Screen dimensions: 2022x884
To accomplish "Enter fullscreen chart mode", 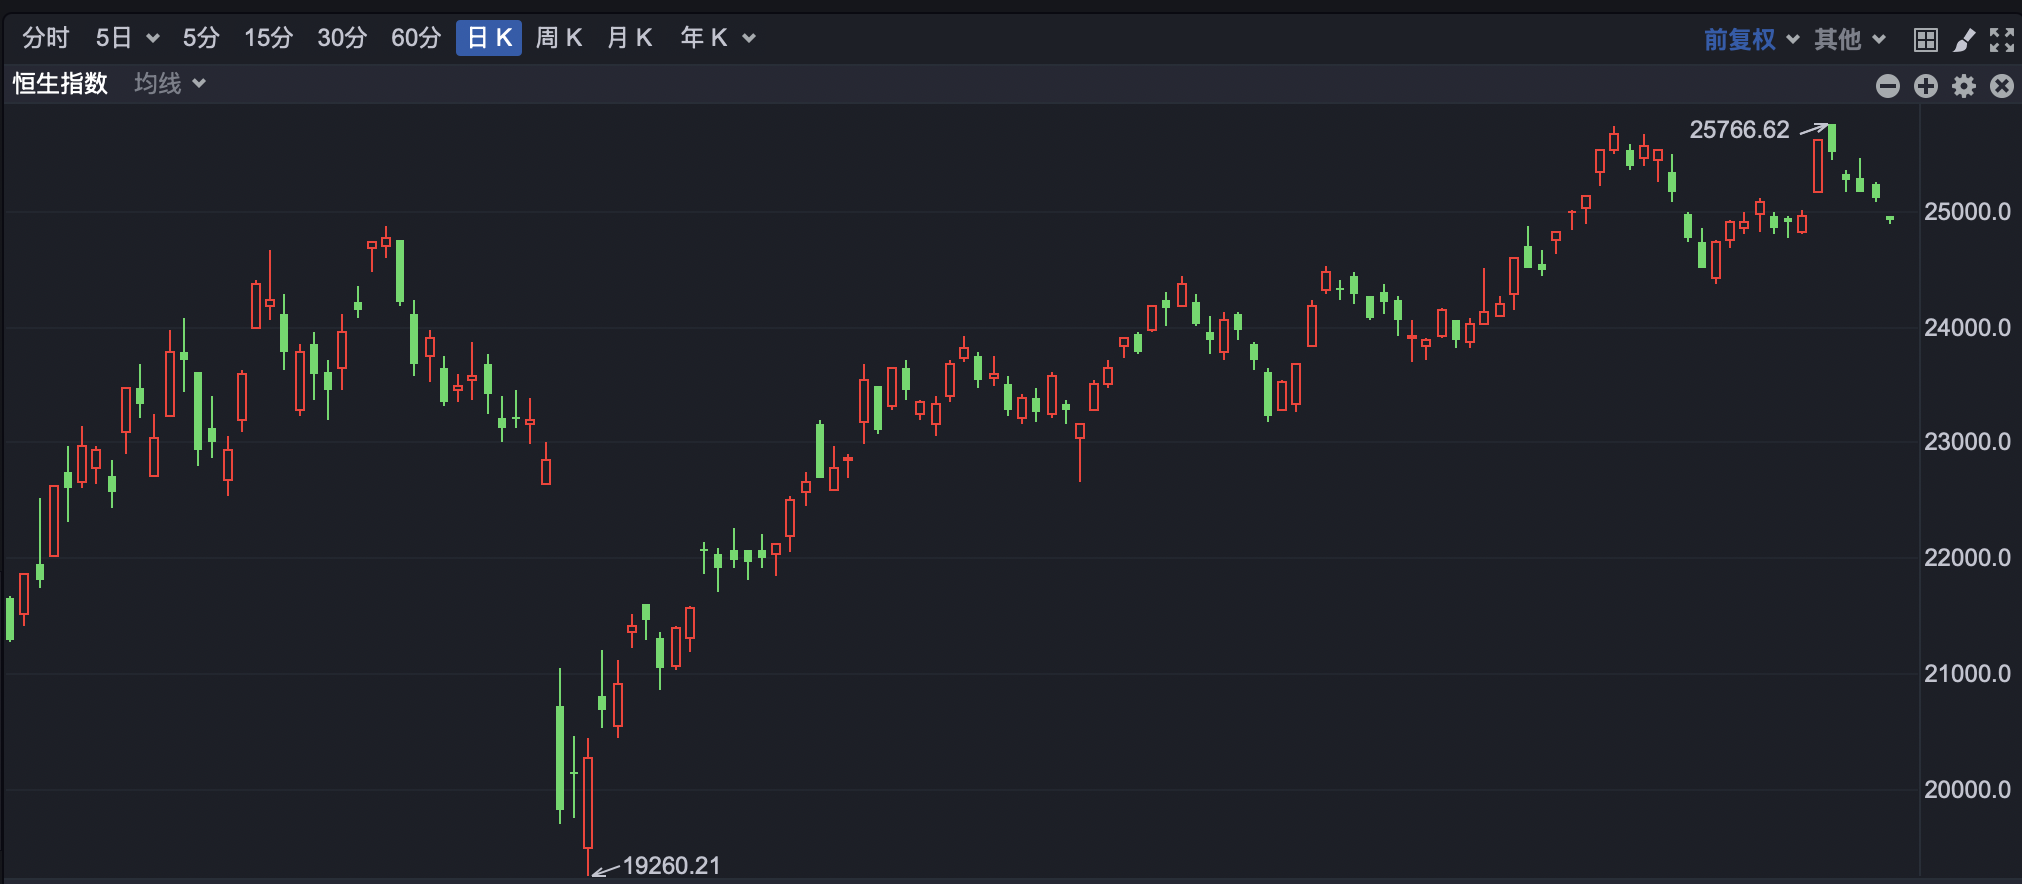I will (x=2001, y=40).
